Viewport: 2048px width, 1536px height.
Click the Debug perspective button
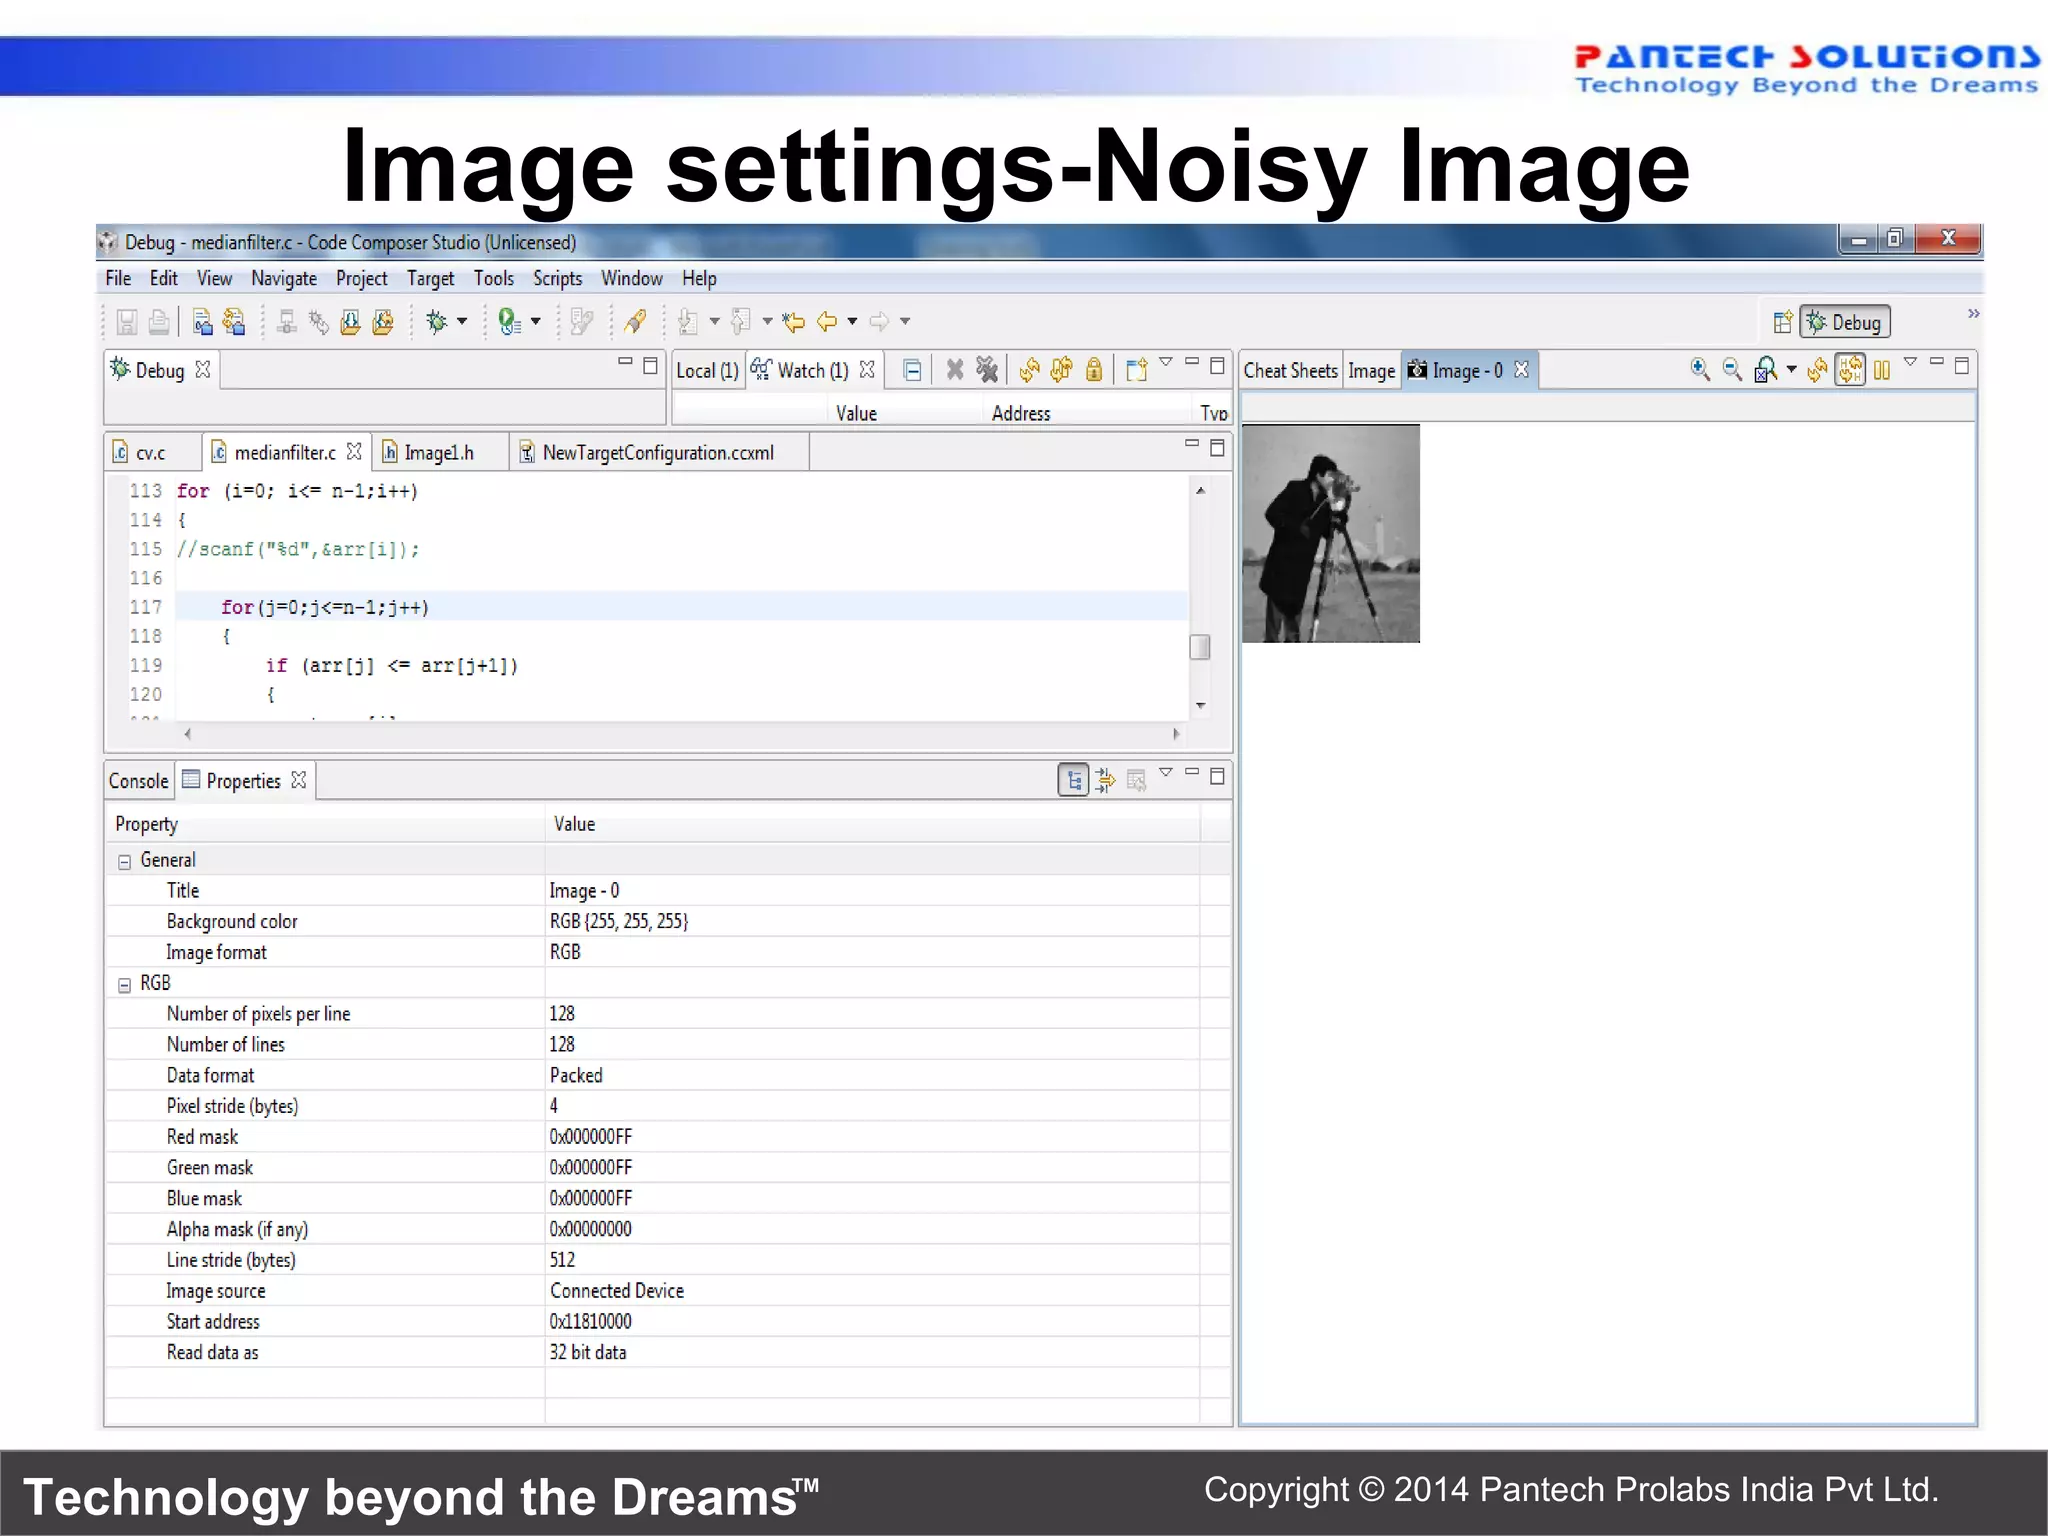[x=1845, y=322]
